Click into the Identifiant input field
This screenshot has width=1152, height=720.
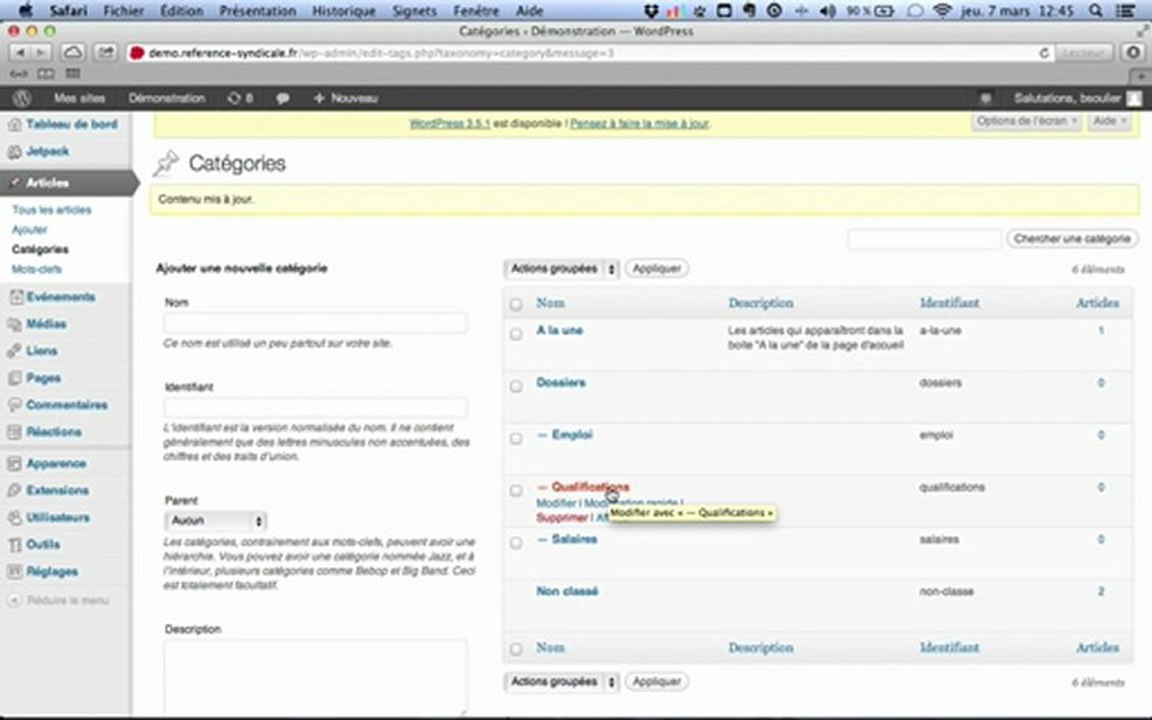[315, 408]
